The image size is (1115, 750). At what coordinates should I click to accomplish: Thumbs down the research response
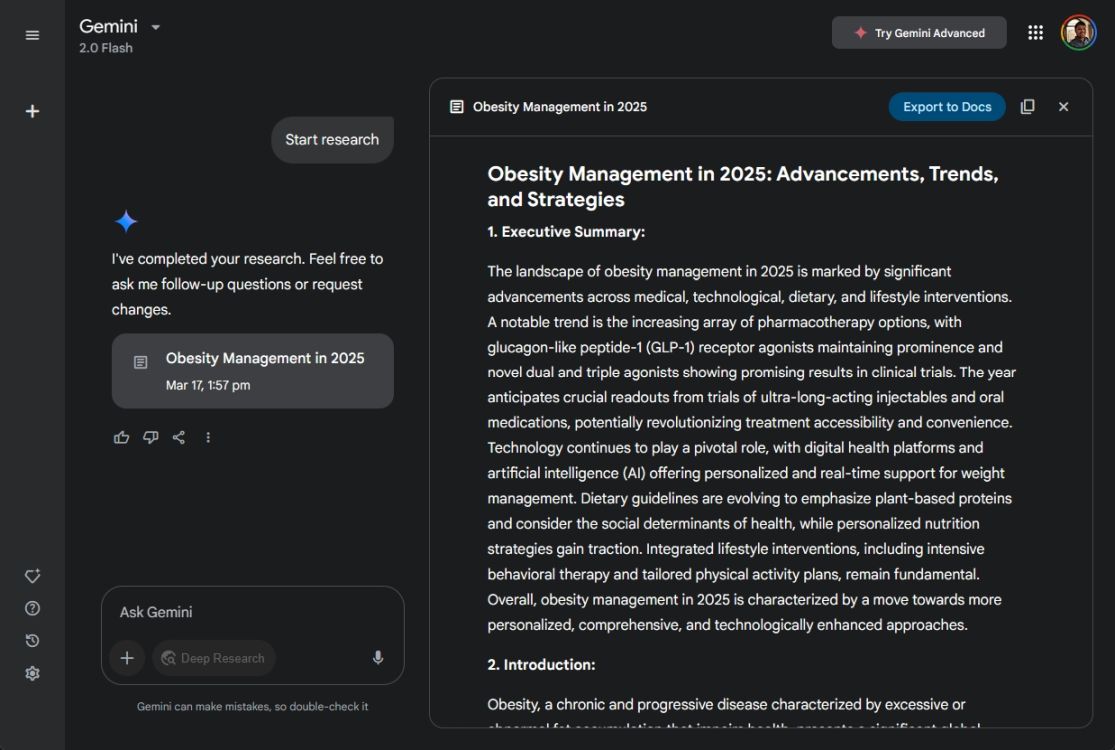pos(150,437)
